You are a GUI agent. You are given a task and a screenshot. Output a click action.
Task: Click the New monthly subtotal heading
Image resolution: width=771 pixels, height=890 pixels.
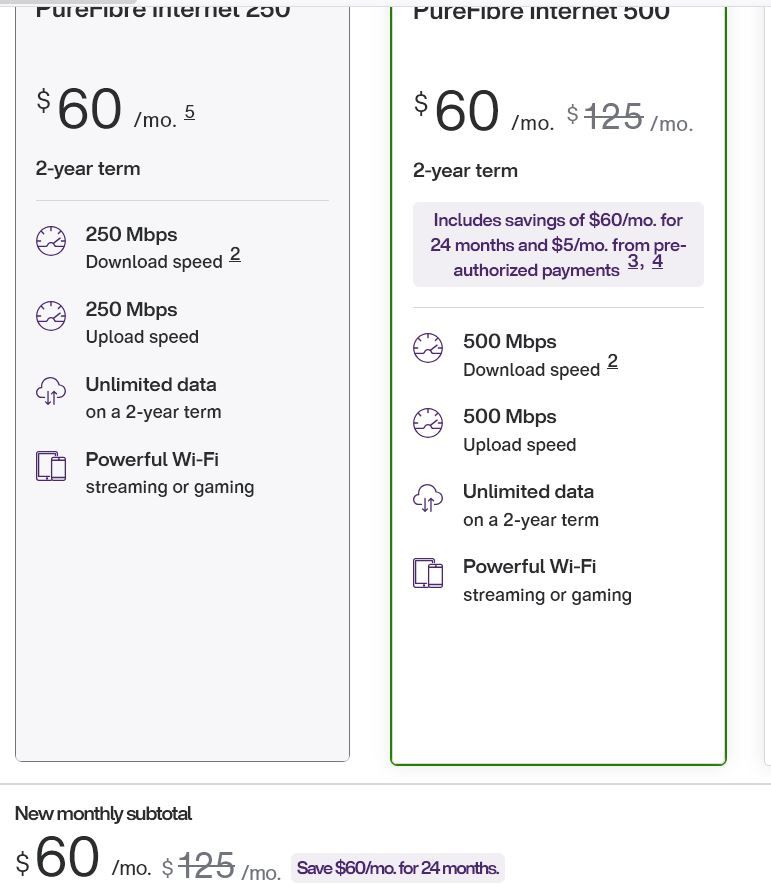(x=103, y=814)
